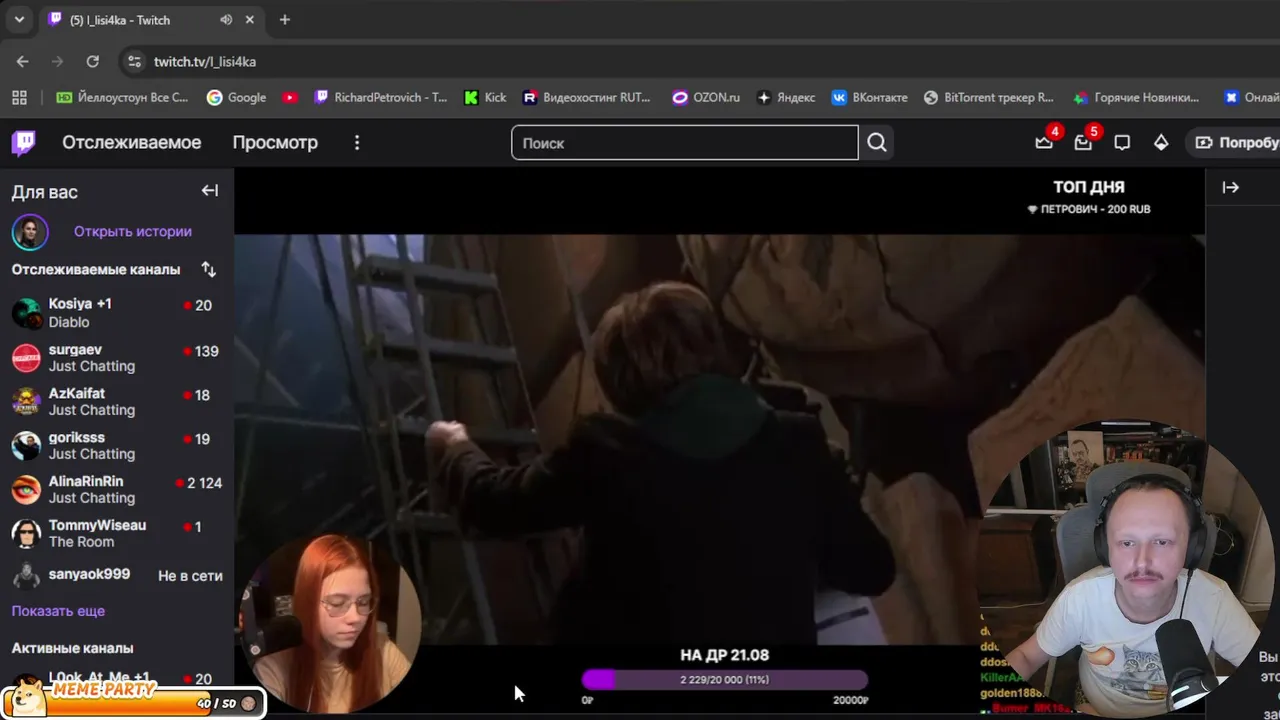Open the Горячие Новинки bookmark
This screenshot has height=720, width=1280.
(1136, 97)
